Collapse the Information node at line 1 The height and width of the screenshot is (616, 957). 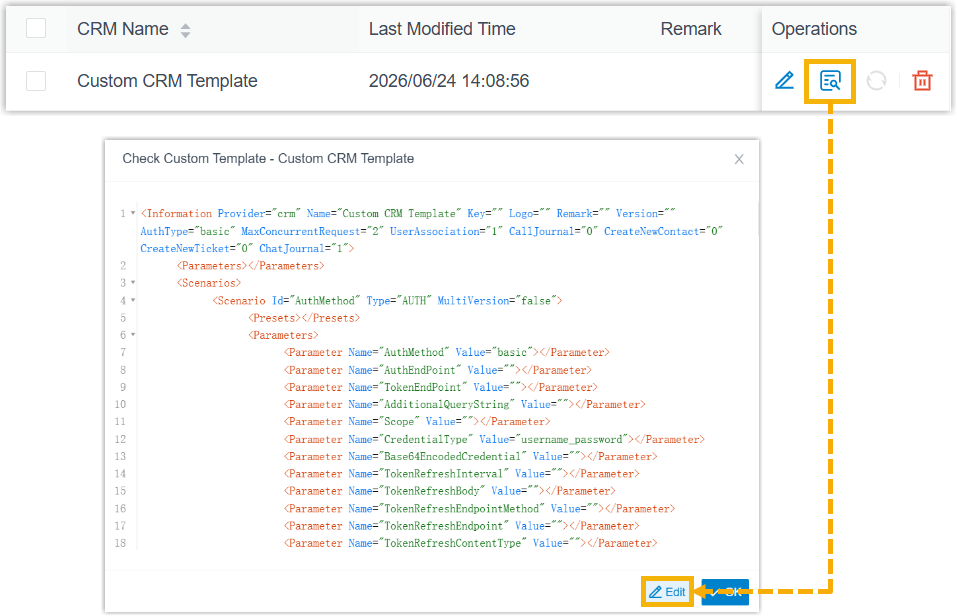pyautogui.click(x=133, y=213)
